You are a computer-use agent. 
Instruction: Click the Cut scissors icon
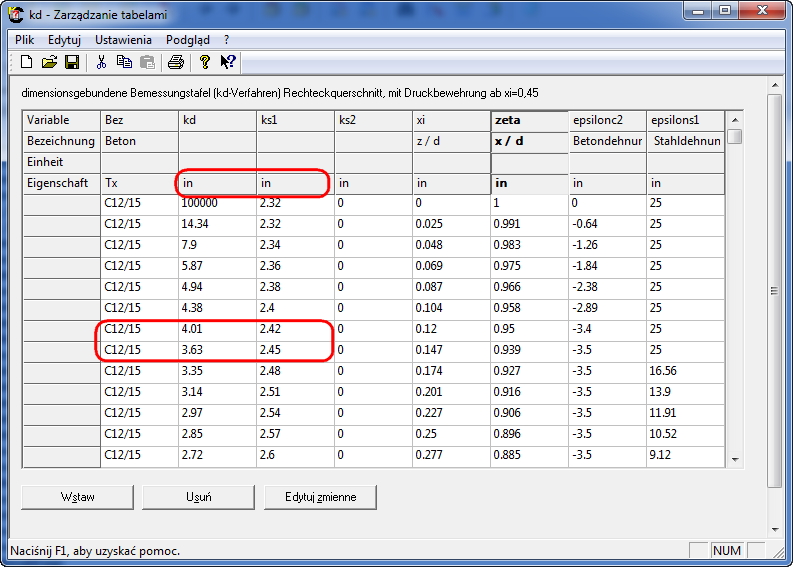(101, 62)
